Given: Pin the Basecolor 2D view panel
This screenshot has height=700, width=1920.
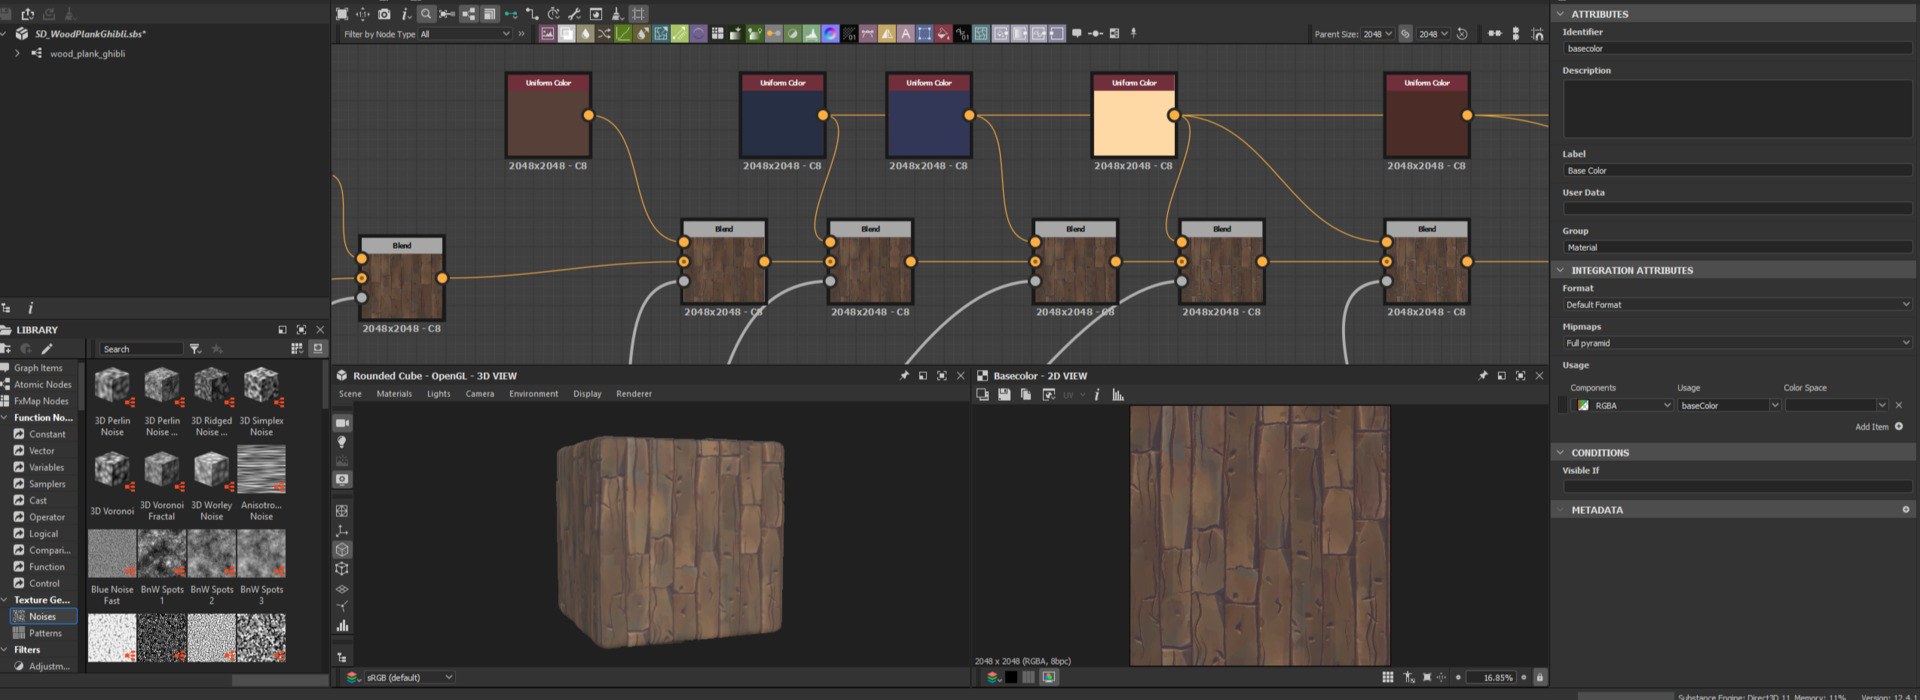Looking at the screenshot, I should [1482, 376].
